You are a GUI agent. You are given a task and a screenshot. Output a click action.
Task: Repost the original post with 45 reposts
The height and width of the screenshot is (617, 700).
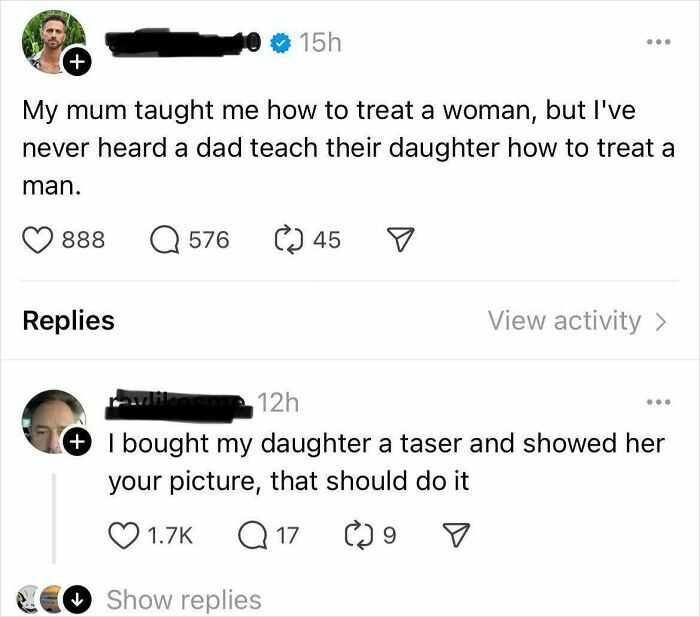289,240
